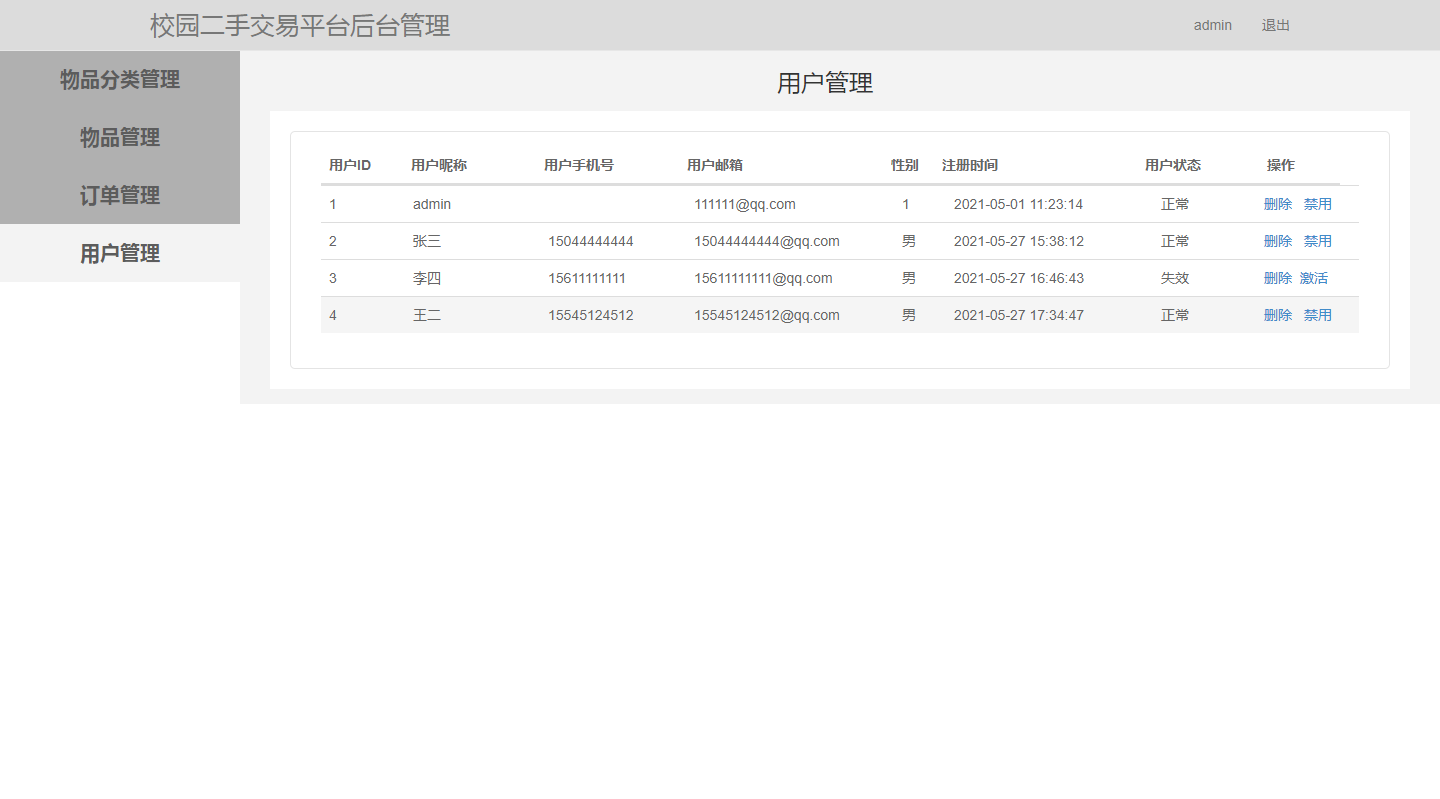Open 物品管理 in the sidebar
Viewport: 1440px width, 799px height.
120,138
